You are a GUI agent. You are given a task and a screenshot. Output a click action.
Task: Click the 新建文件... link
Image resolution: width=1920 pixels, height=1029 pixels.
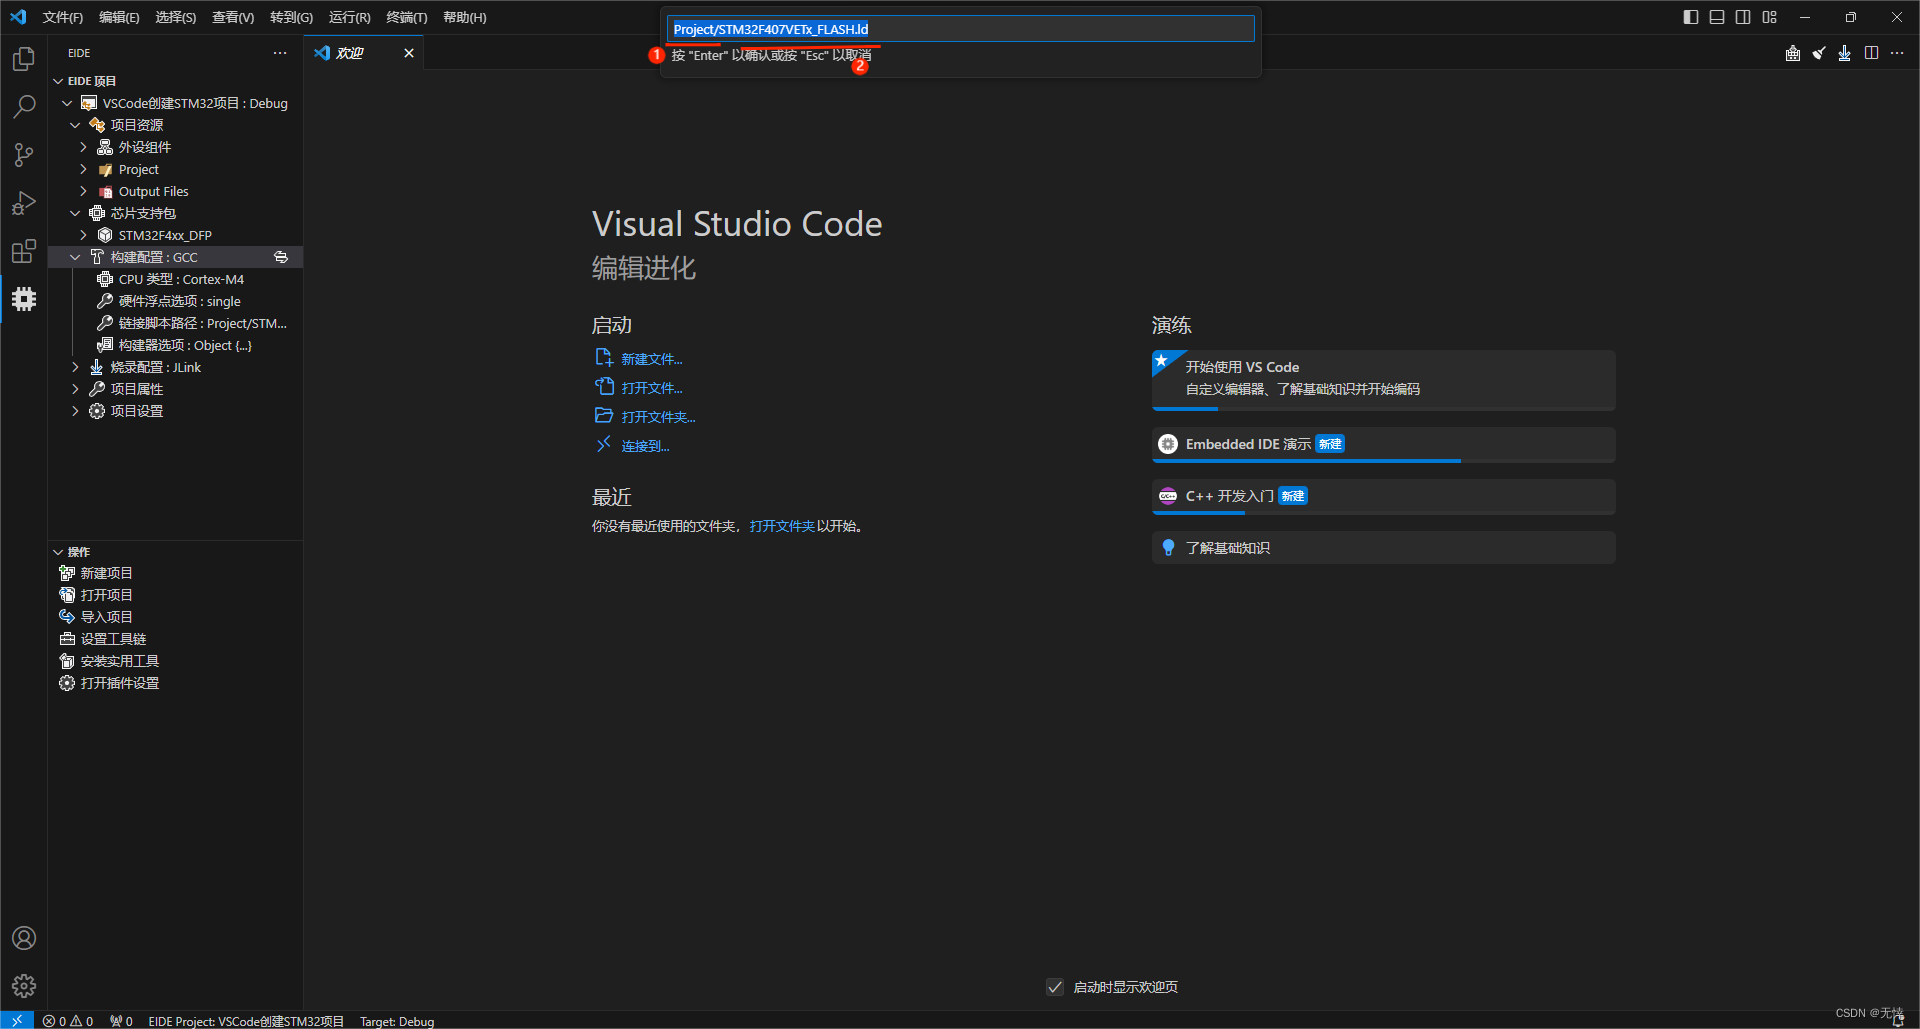coord(651,359)
